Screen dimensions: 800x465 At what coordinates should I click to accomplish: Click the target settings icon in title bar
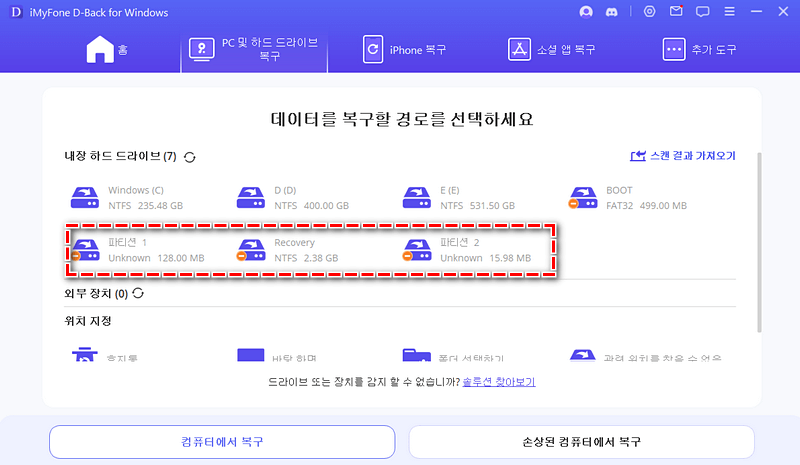tap(649, 11)
